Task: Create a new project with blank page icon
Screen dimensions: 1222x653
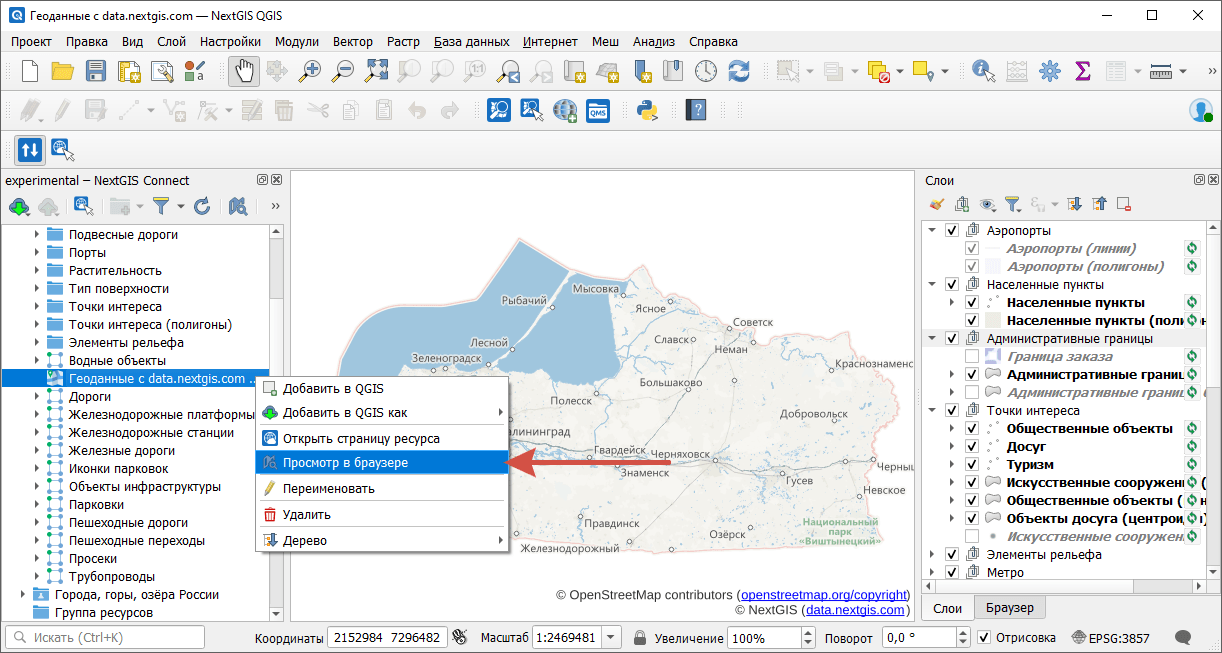Action: (x=30, y=71)
